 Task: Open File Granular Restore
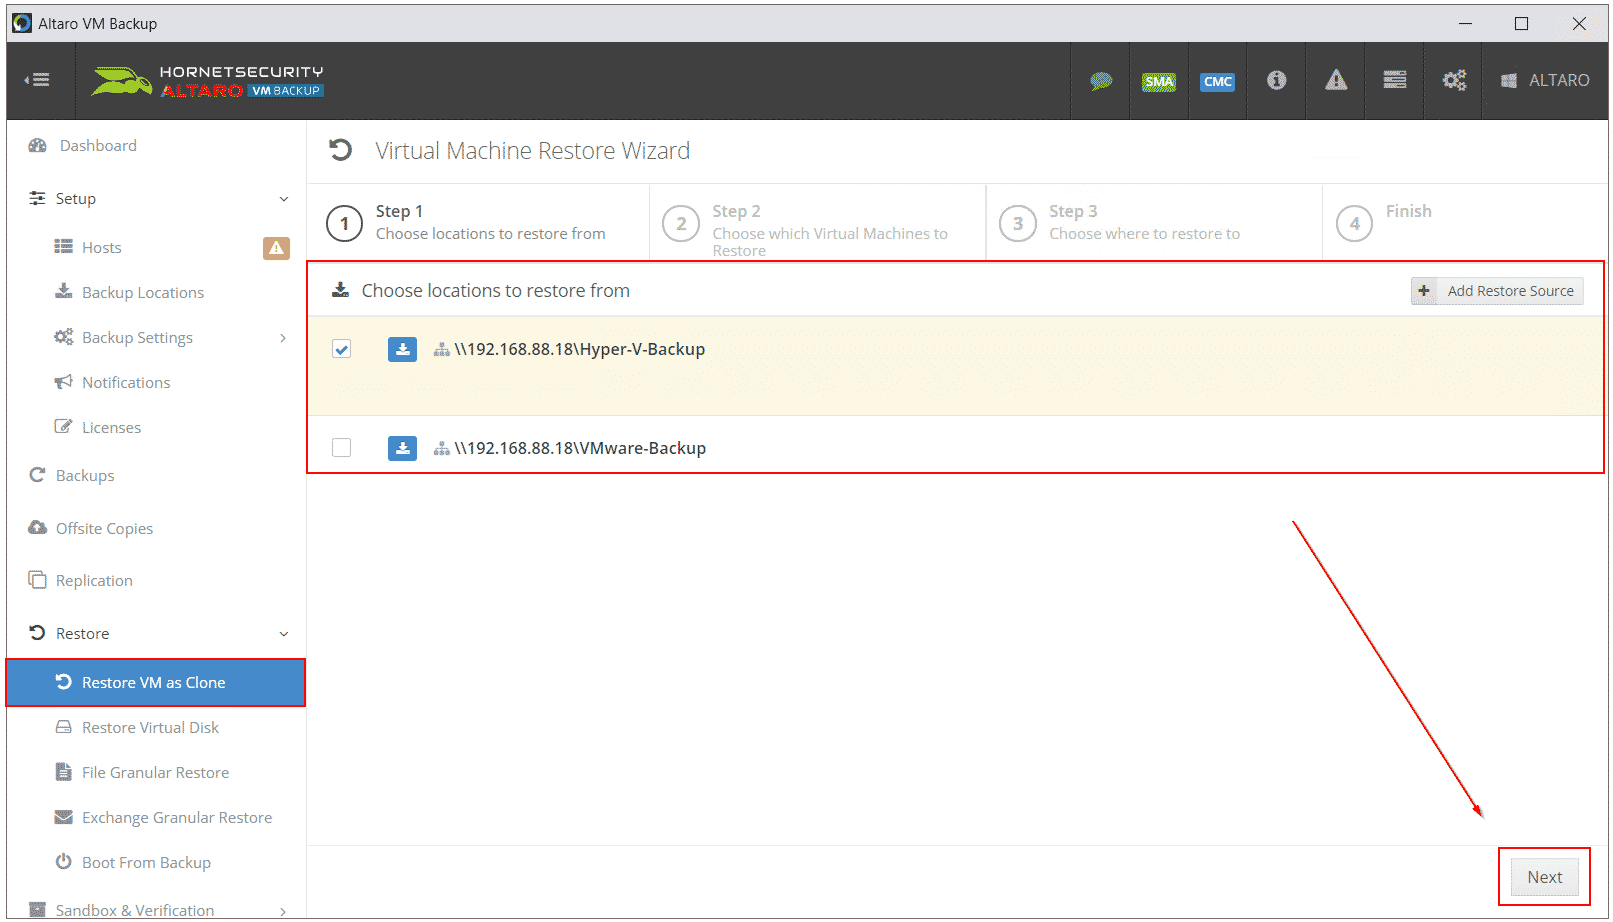coord(155,773)
